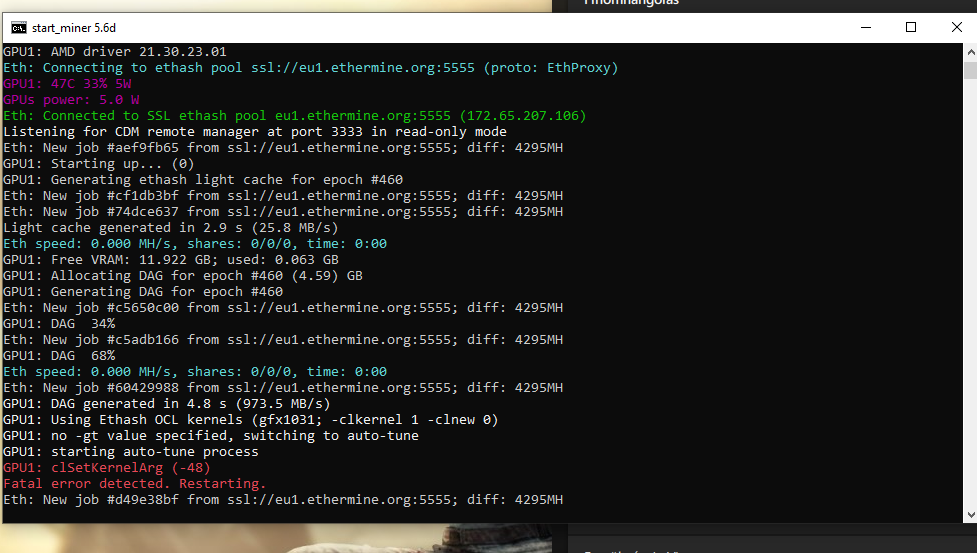Click the 'GPUs power: 5.0 W' line
The image size is (977, 553).
(x=71, y=100)
